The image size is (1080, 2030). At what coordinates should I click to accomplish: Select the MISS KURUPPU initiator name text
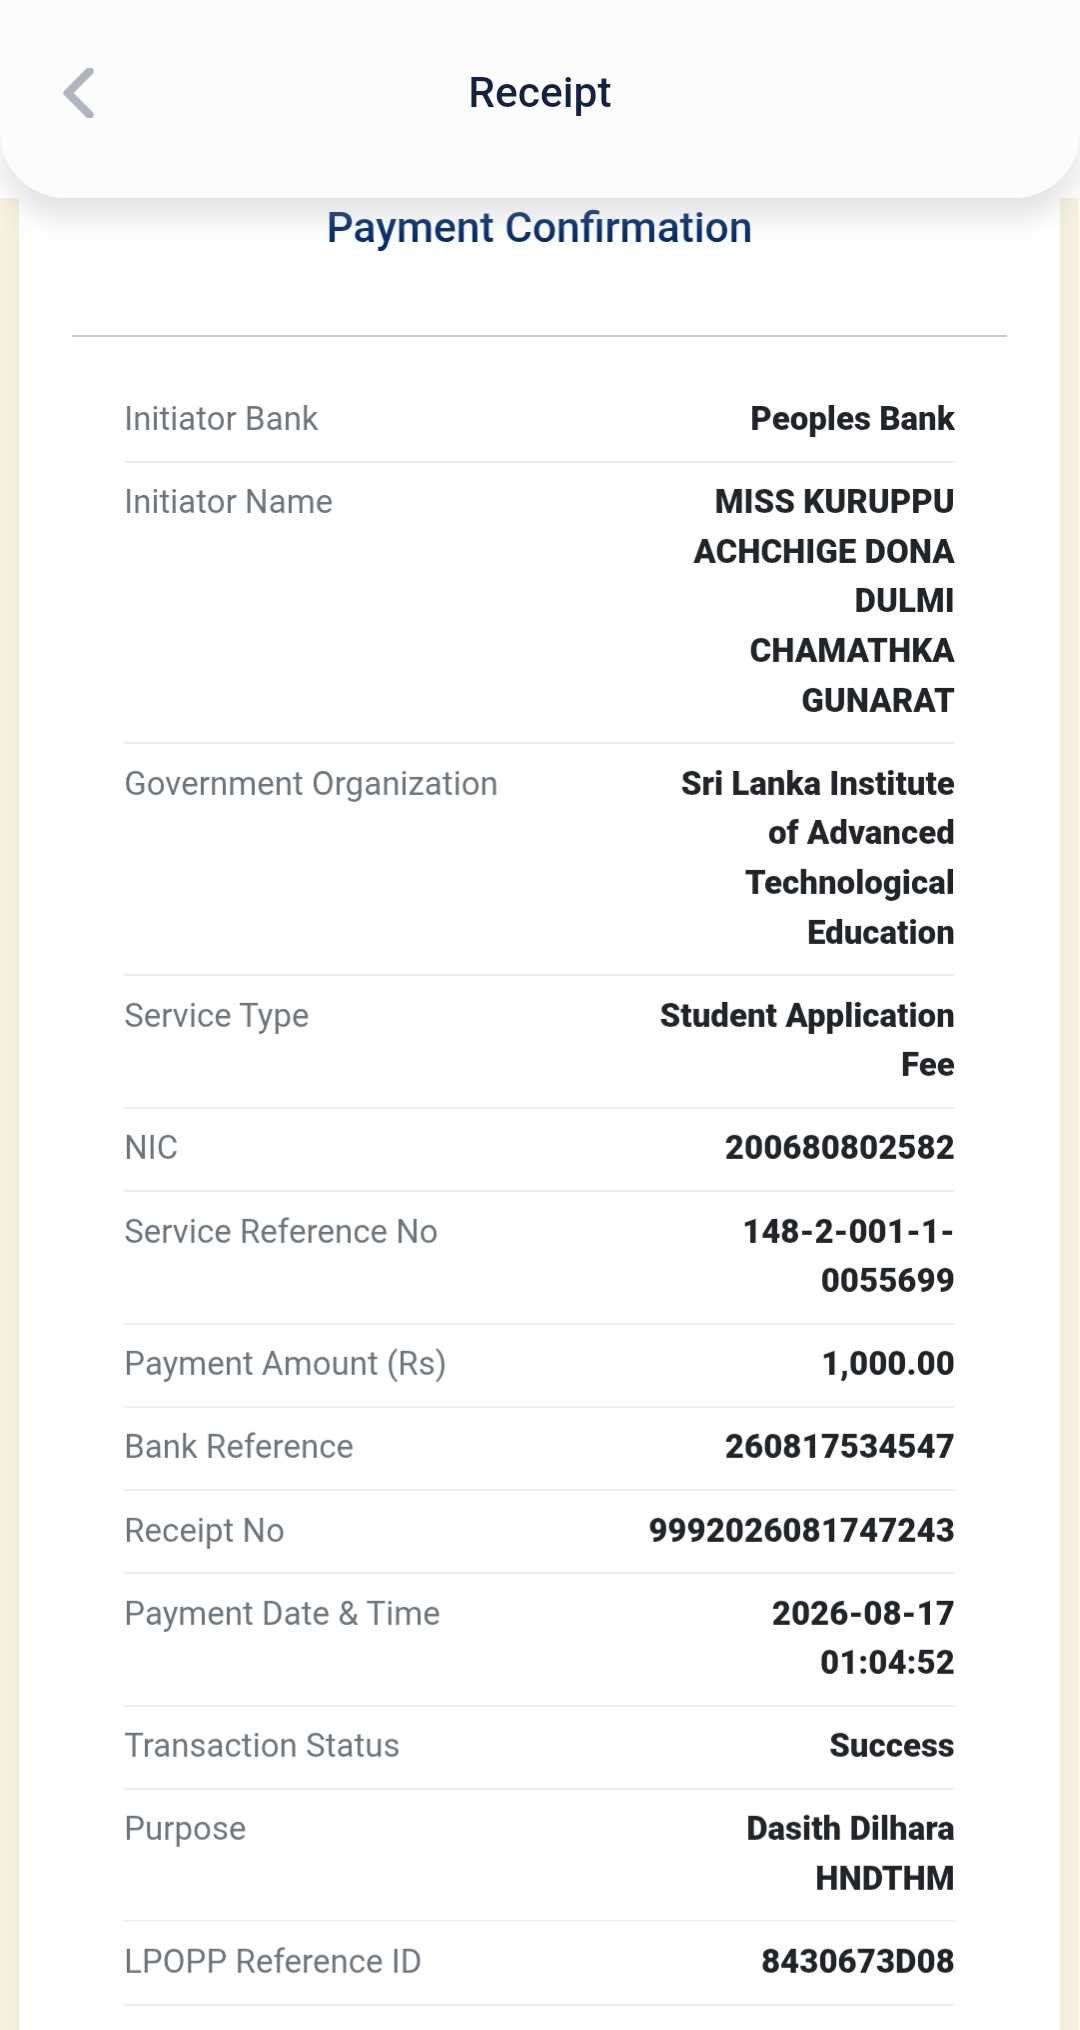(834, 502)
